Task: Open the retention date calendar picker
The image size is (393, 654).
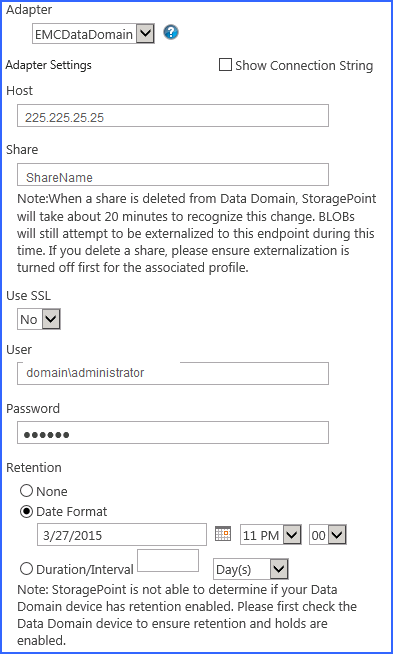Action: click(223, 534)
